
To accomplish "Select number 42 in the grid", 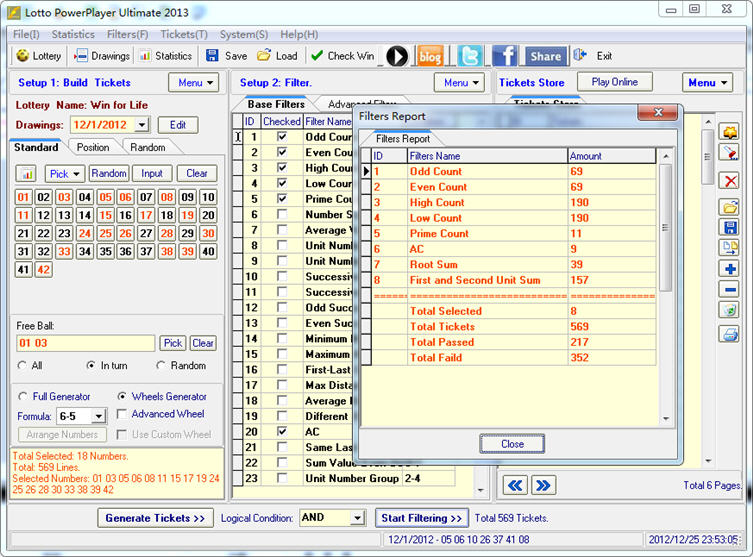I will click(x=43, y=269).
